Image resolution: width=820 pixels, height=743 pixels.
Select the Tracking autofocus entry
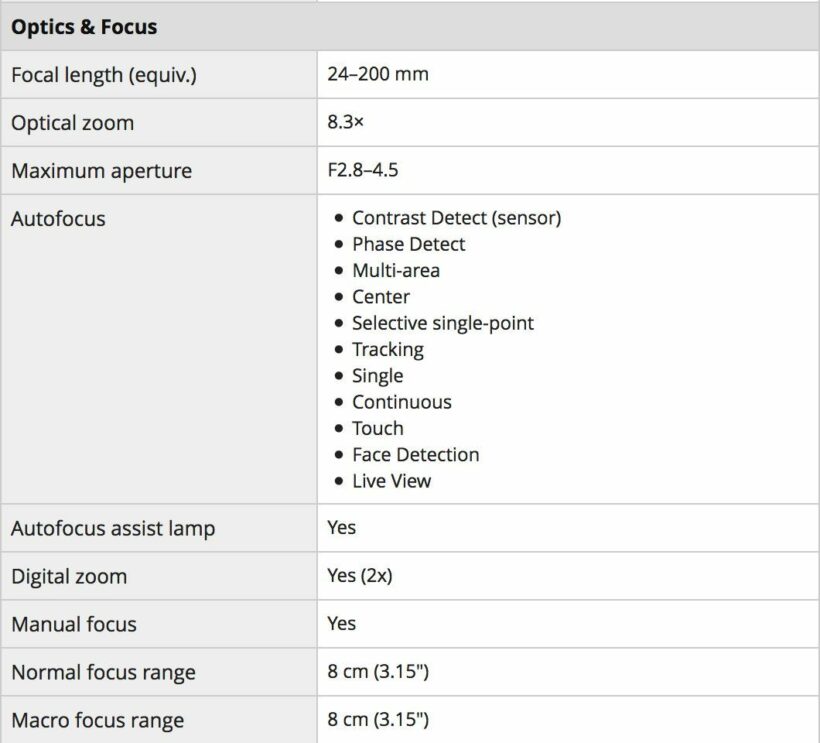(388, 349)
